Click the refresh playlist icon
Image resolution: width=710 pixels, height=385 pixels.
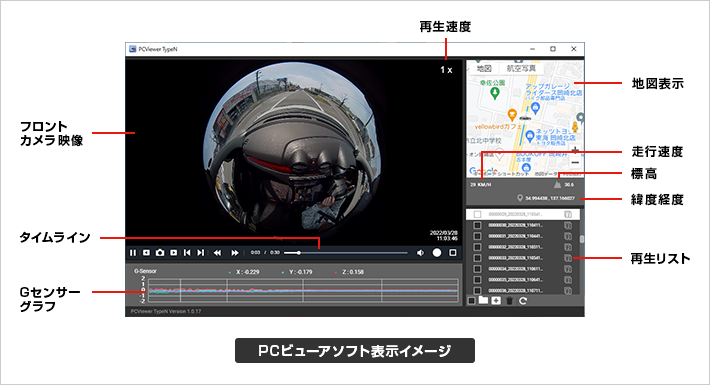coord(523,301)
